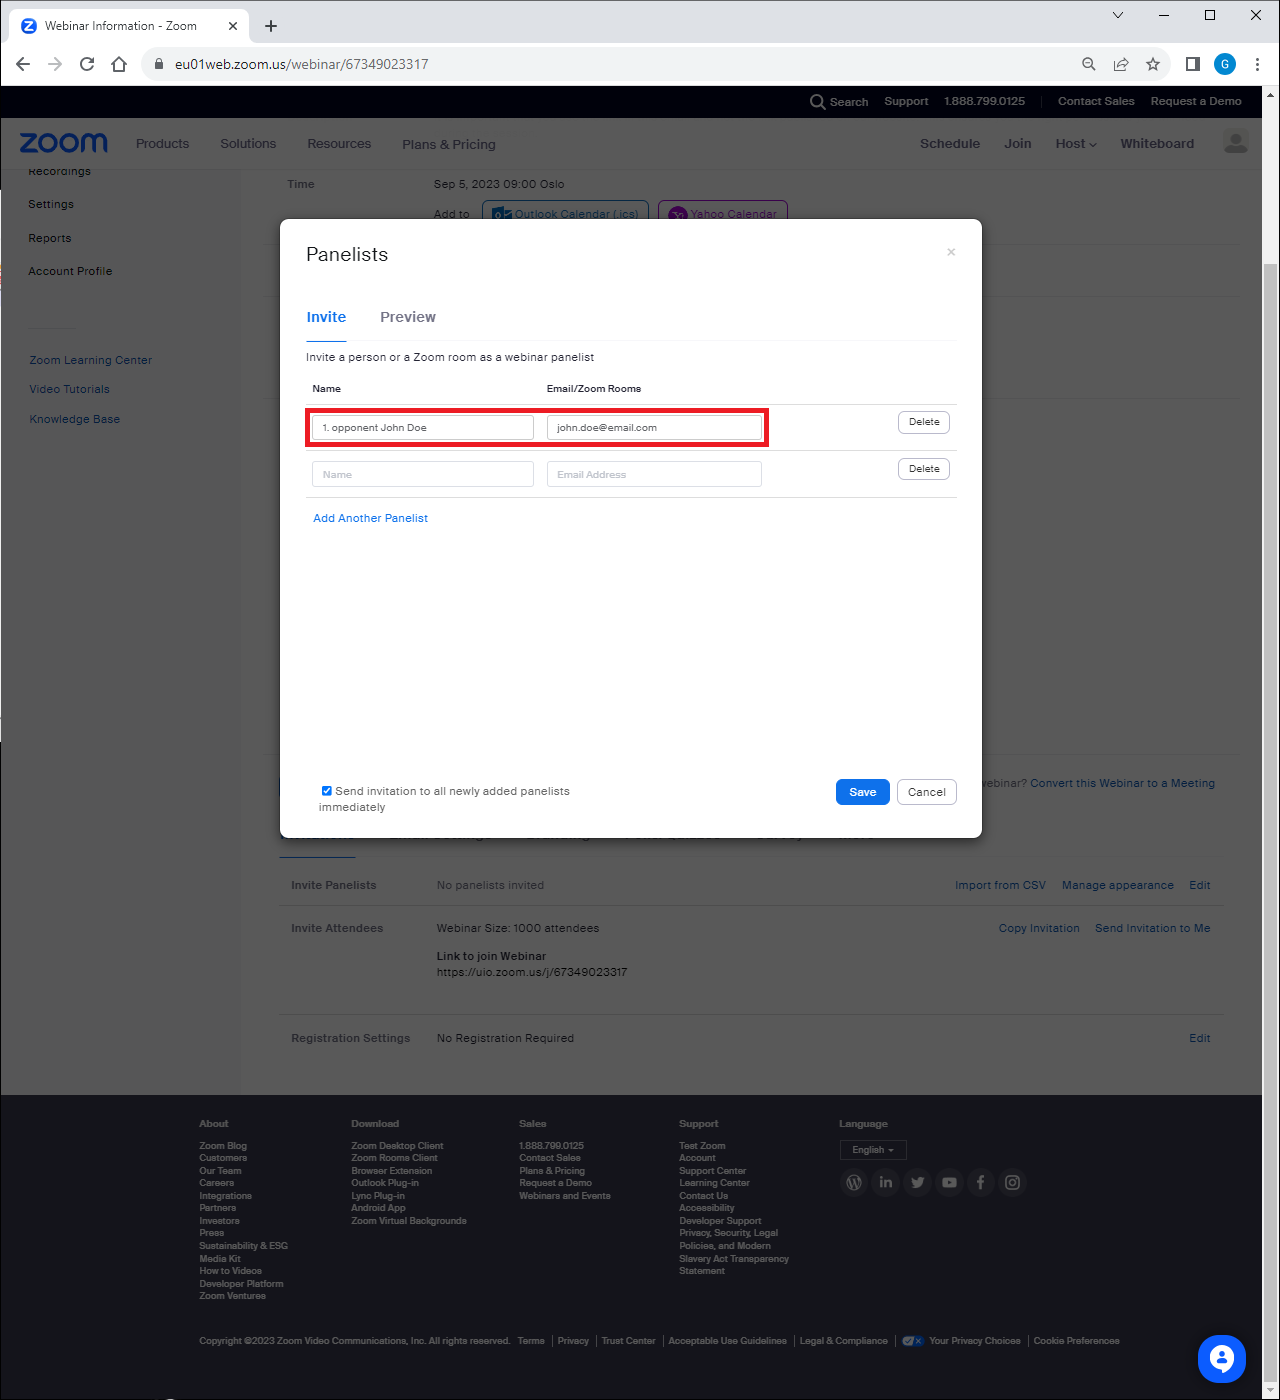Click the Facebook footer icon
This screenshot has height=1400, width=1280.
click(981, 1183)
